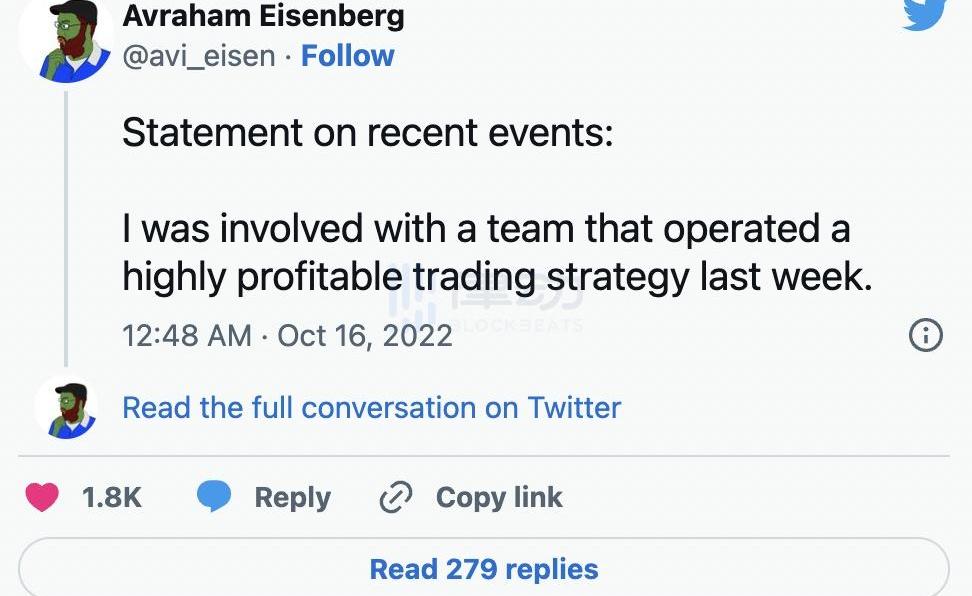Viewport: 972px width, 596px height.
Task: Click the vertical thread connector line
Action: coord(66,229)
